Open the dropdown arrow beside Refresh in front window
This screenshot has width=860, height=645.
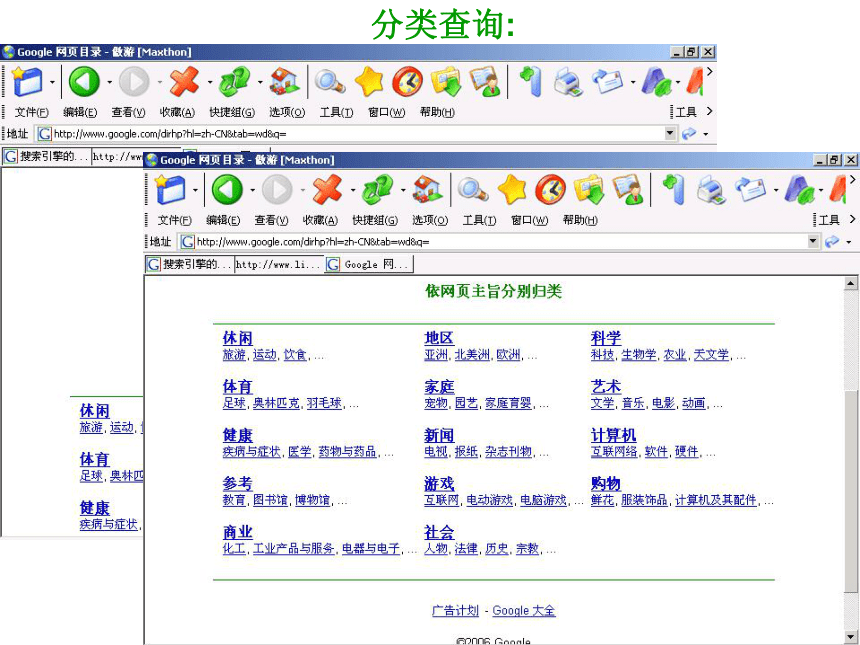point(403,190)
